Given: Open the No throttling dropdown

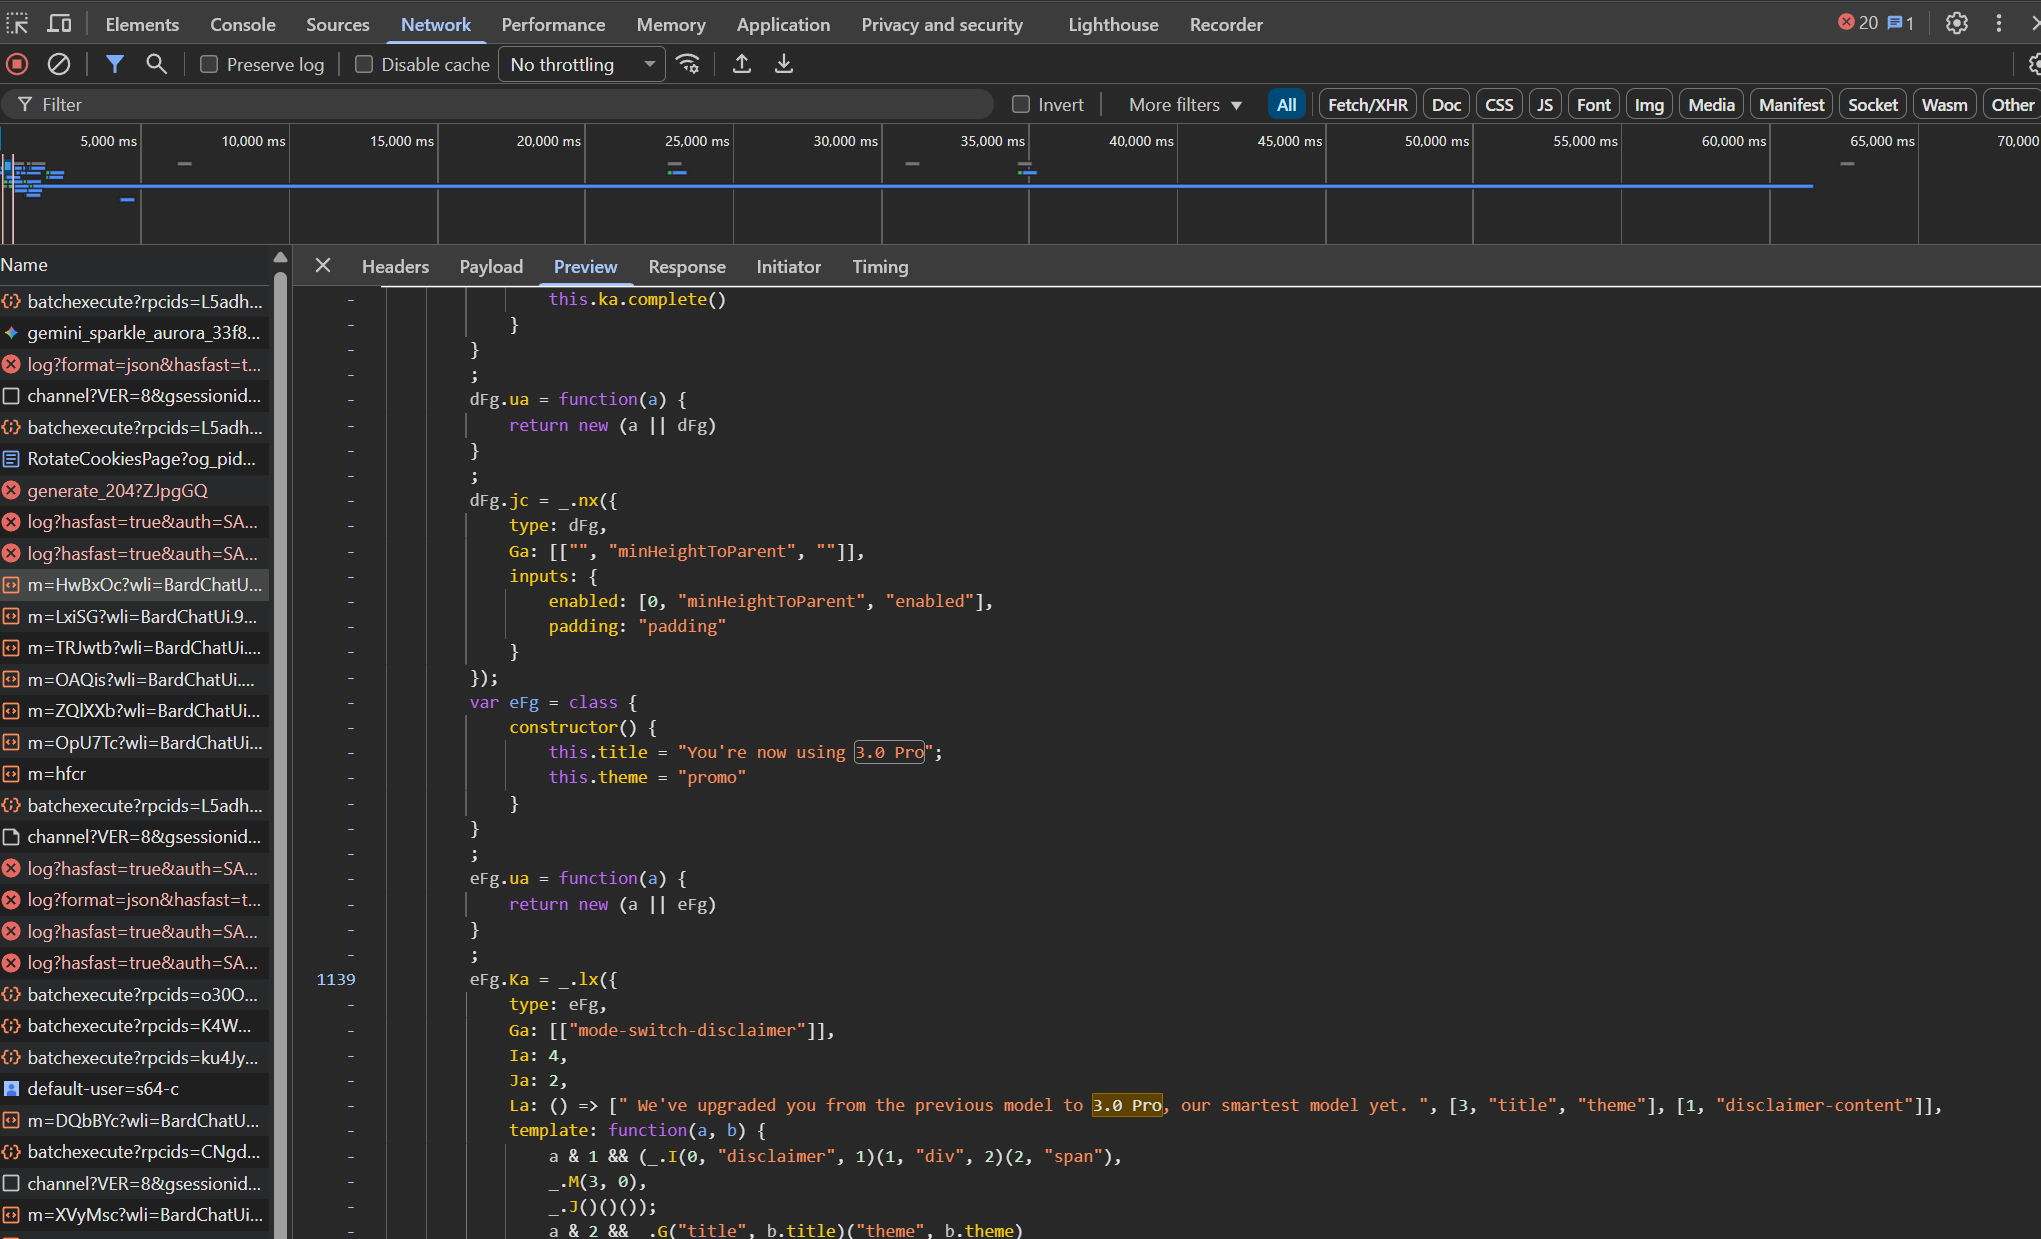Looking at the screenshot, I should [581, 64].
